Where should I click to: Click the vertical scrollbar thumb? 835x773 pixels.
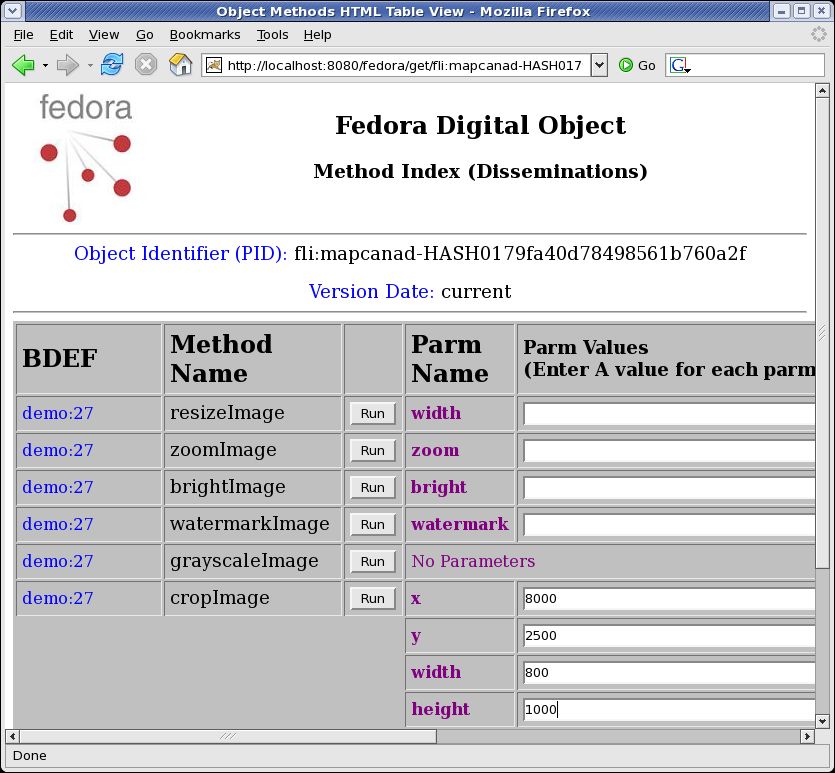(822, 333)
